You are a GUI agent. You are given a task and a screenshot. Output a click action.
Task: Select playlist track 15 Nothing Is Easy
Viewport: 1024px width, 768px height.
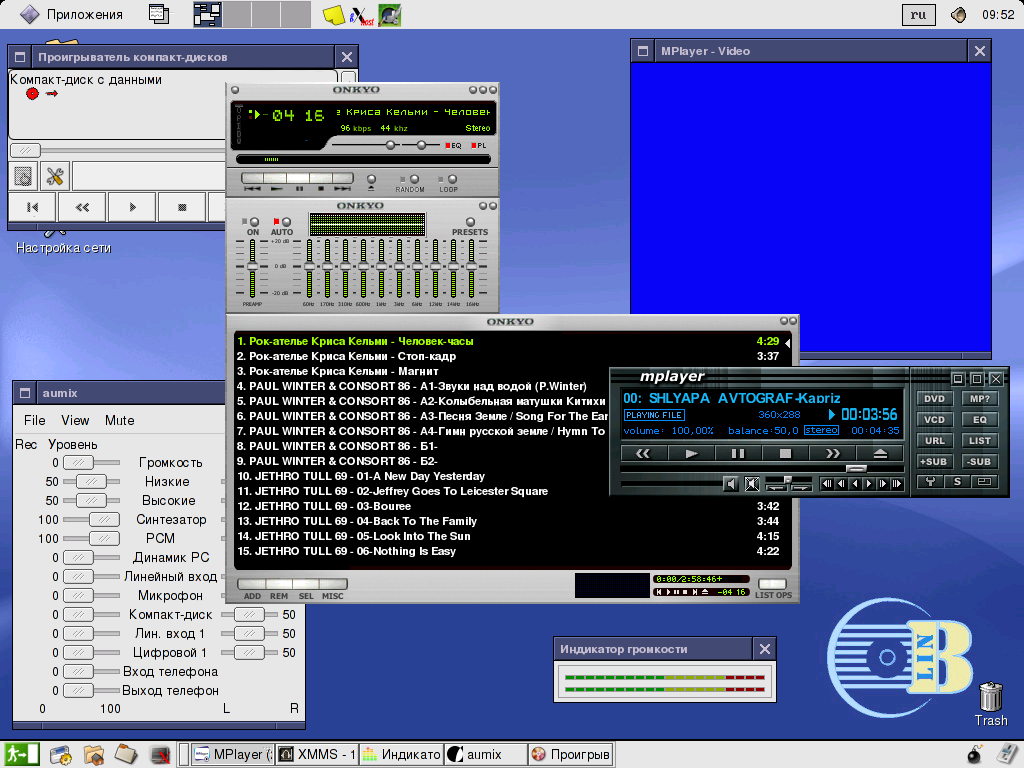[509, 551]
